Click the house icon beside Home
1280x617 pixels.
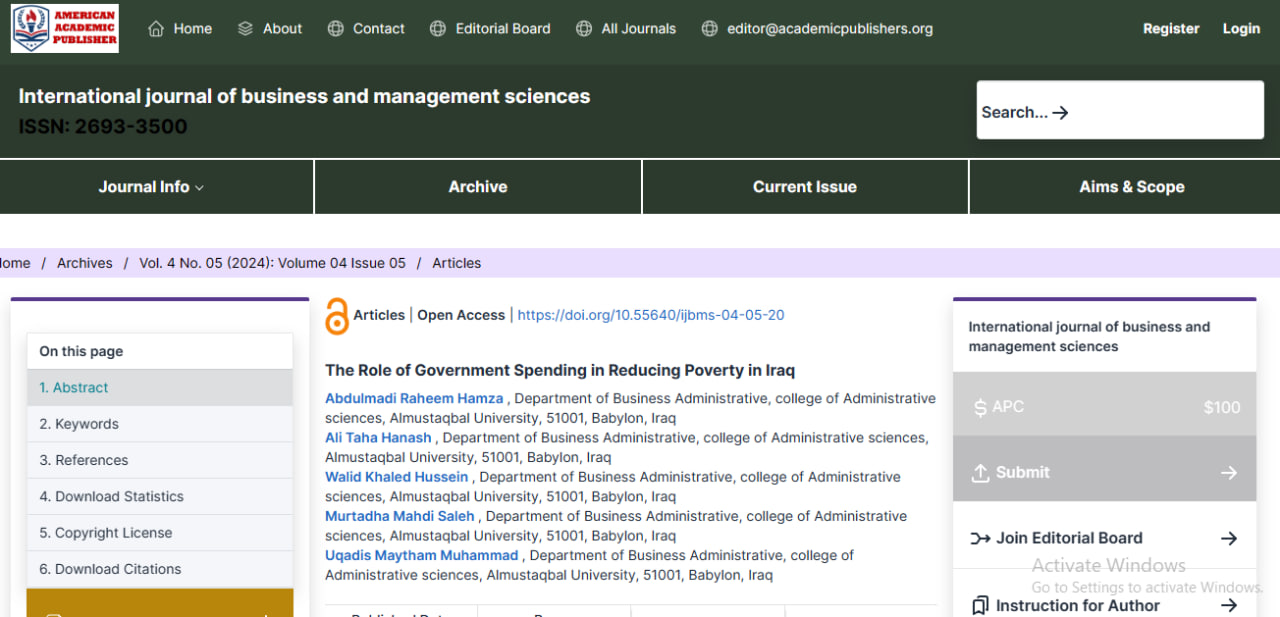coord(156,29)
